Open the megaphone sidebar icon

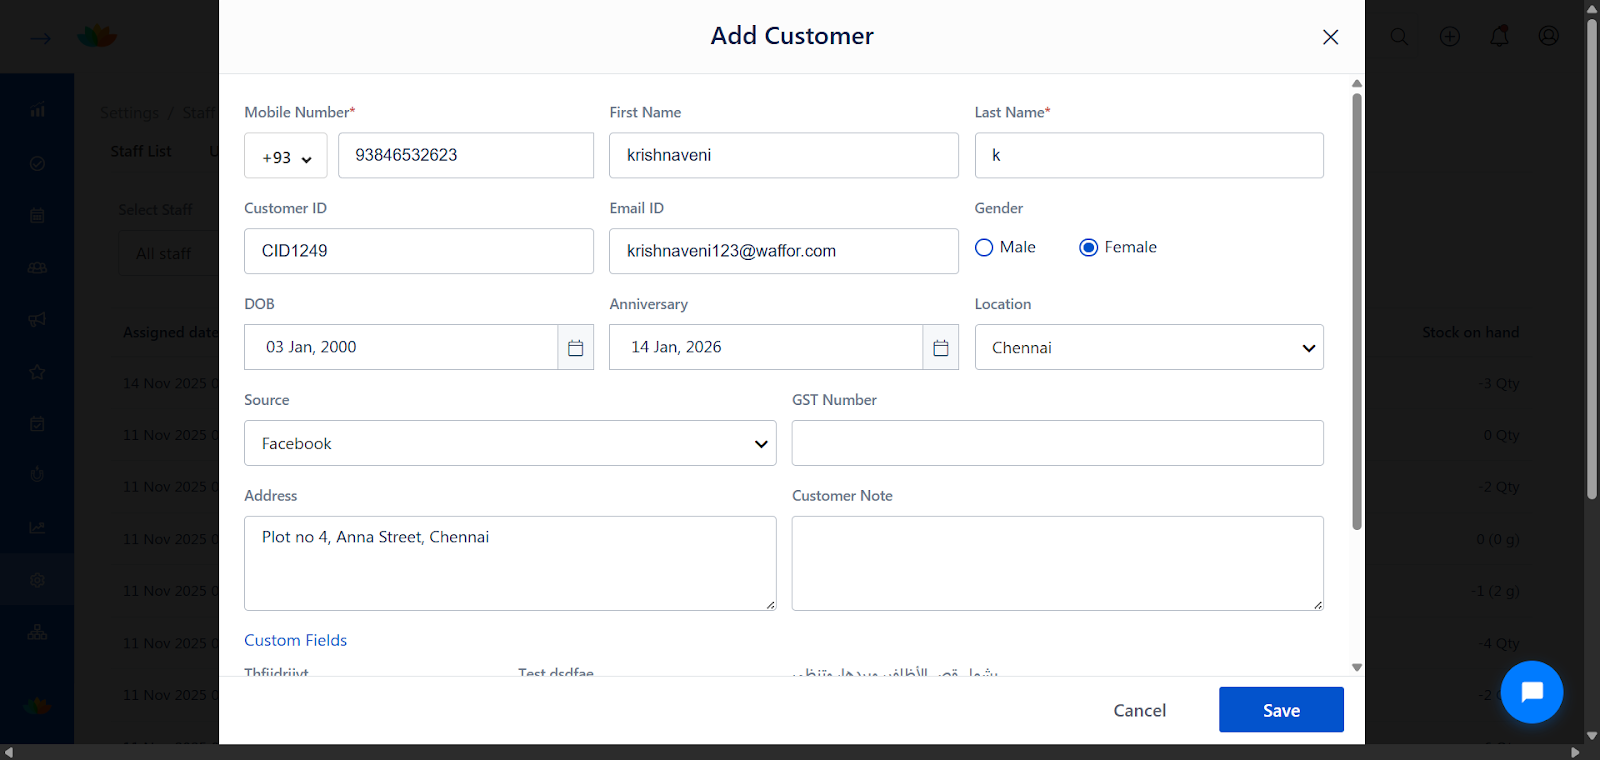37,320
